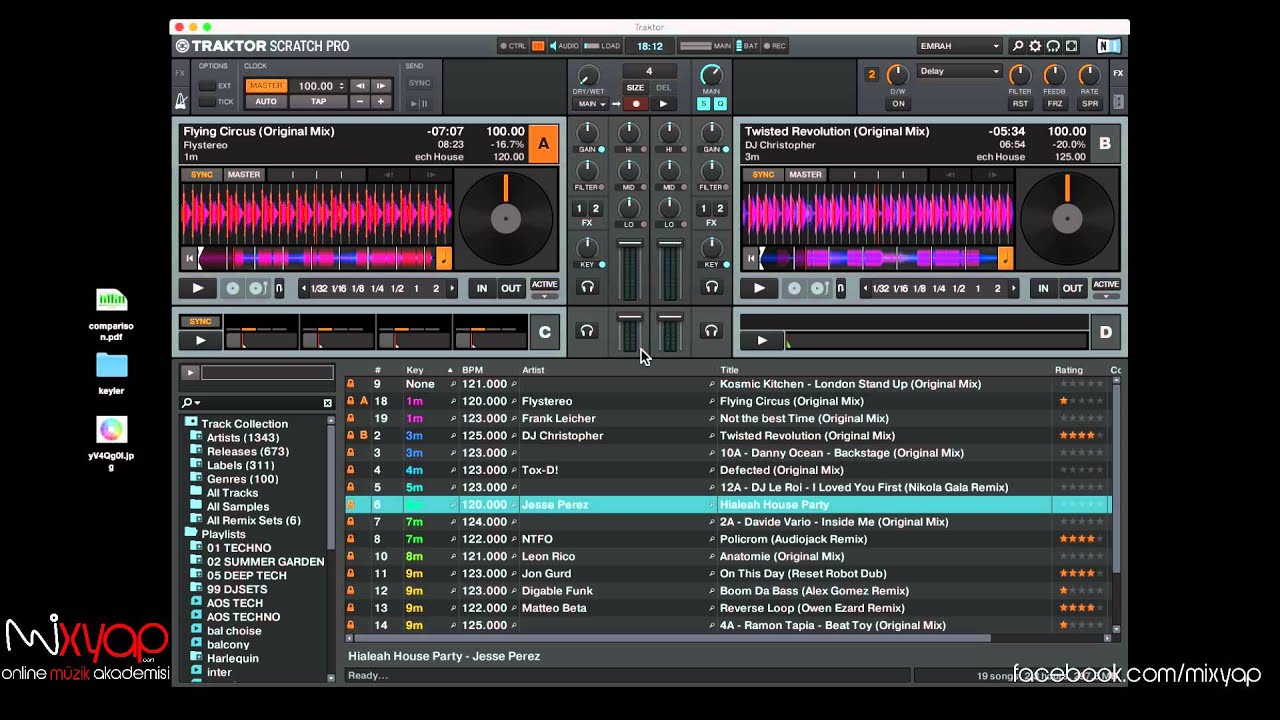Click deck A cup button icon
Screen dimensions: 1280x720
pyautogui.click(x=256, y=288)
